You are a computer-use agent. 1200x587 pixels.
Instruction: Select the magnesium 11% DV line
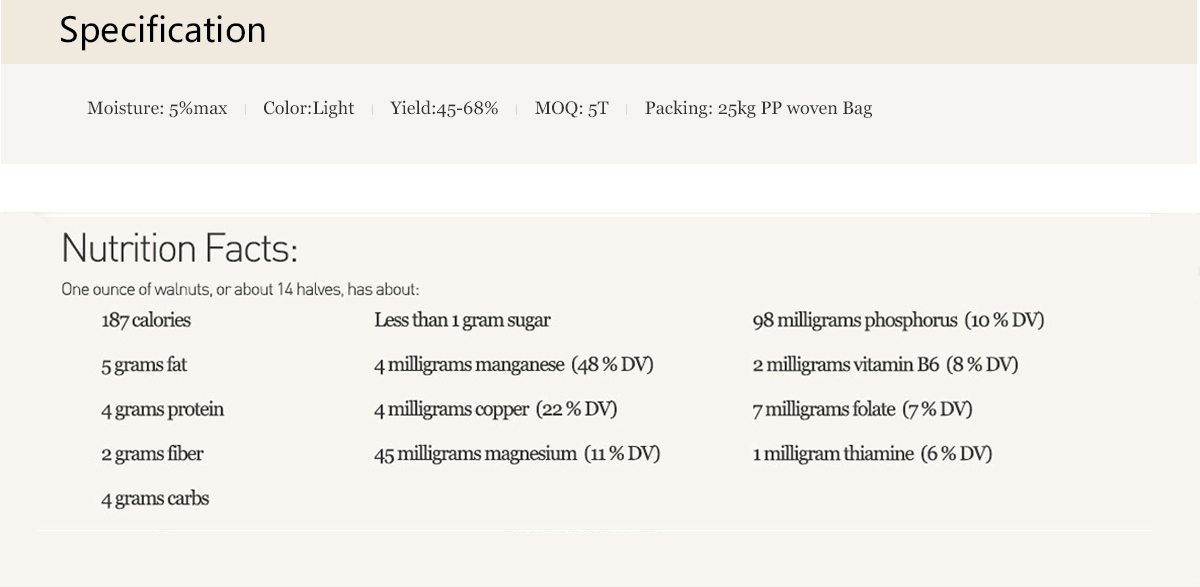click(517, 454)
